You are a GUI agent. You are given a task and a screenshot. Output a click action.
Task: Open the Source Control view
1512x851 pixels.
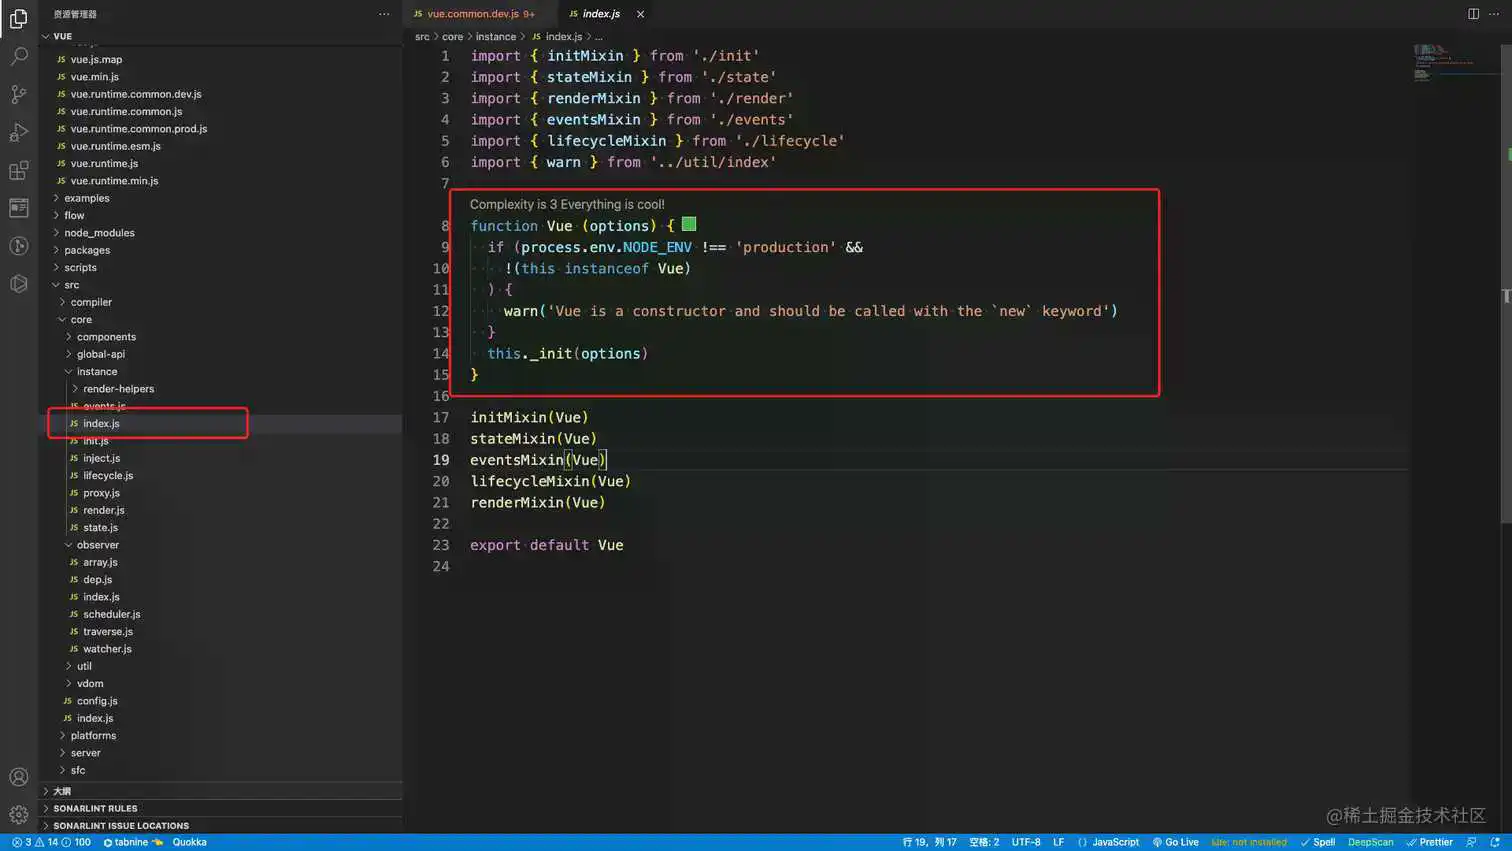[18, 94]
